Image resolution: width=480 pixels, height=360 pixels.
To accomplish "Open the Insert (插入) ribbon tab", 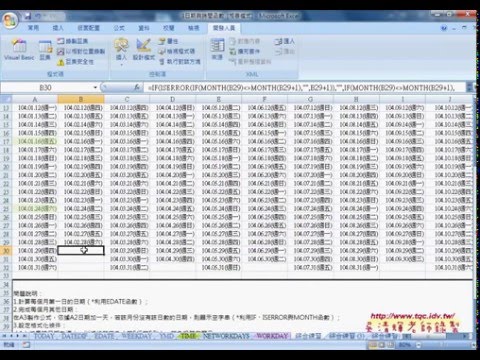I will (x=58, y=28).
